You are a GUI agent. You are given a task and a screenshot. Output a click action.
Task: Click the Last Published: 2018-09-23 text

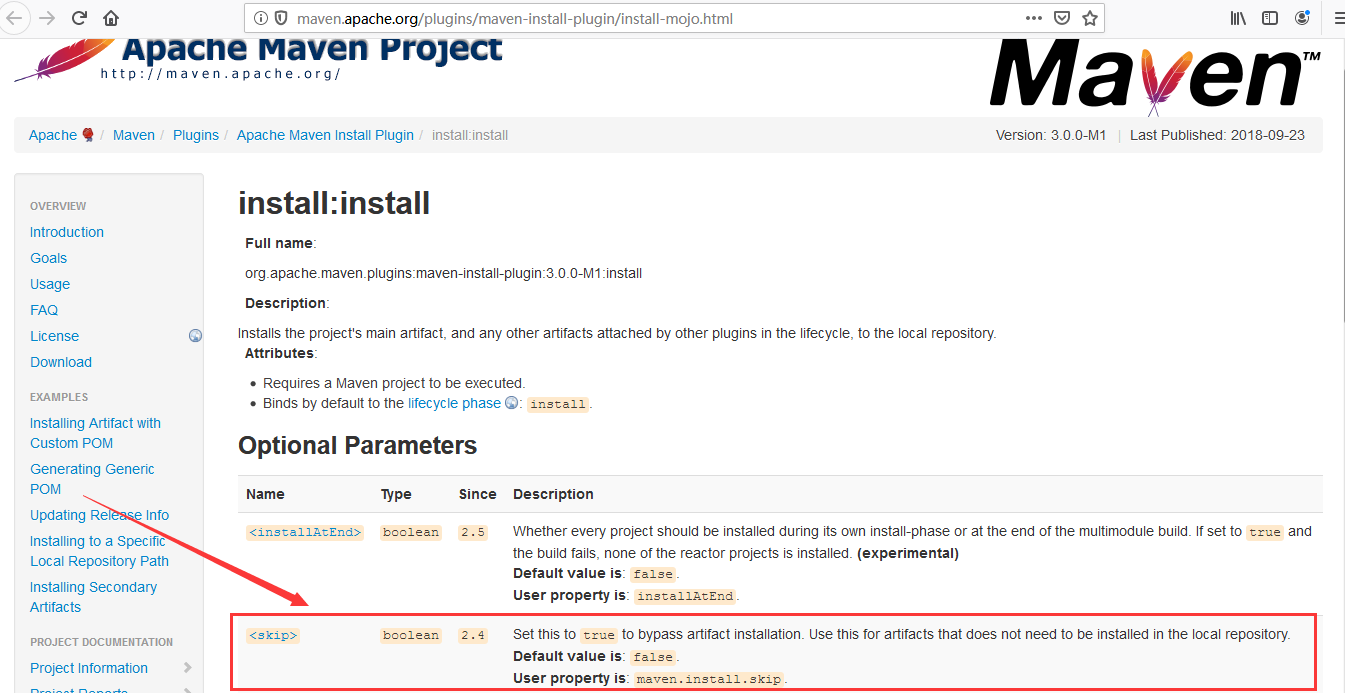1217,135
